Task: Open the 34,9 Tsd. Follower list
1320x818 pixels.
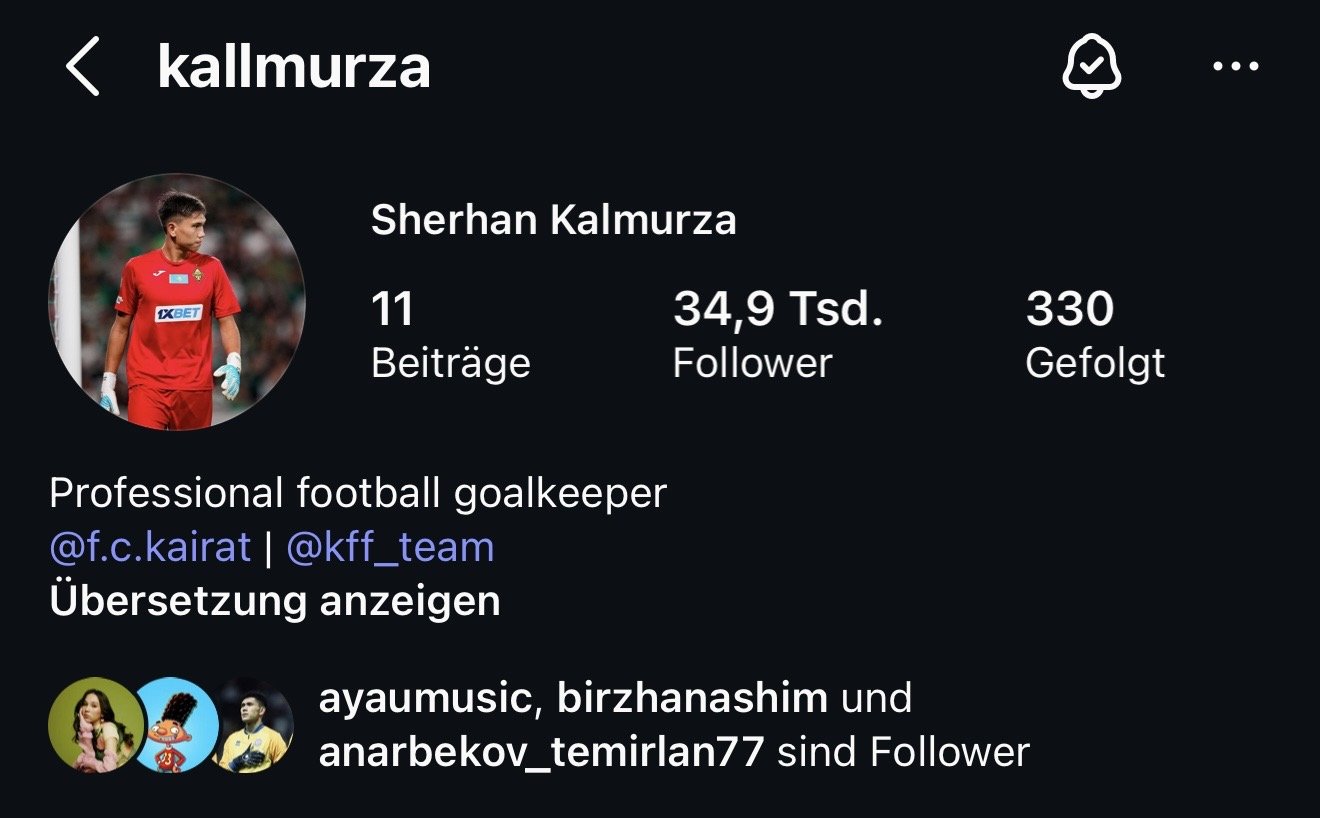Action: click(778, 335)
